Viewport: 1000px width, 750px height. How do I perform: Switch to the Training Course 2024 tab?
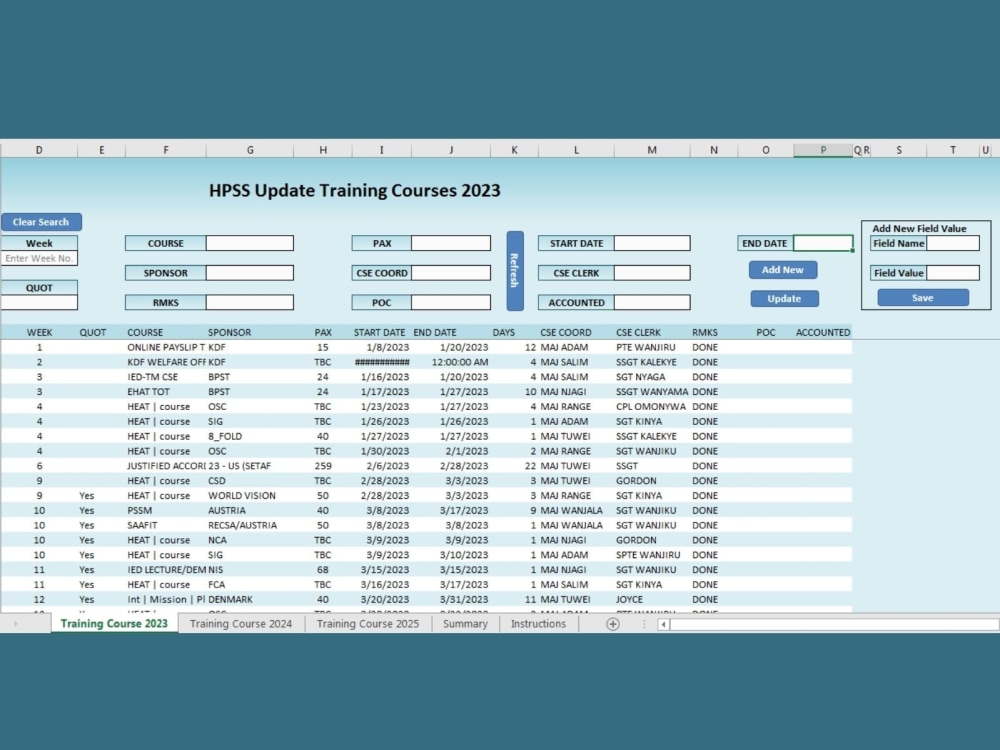point(240,623)
